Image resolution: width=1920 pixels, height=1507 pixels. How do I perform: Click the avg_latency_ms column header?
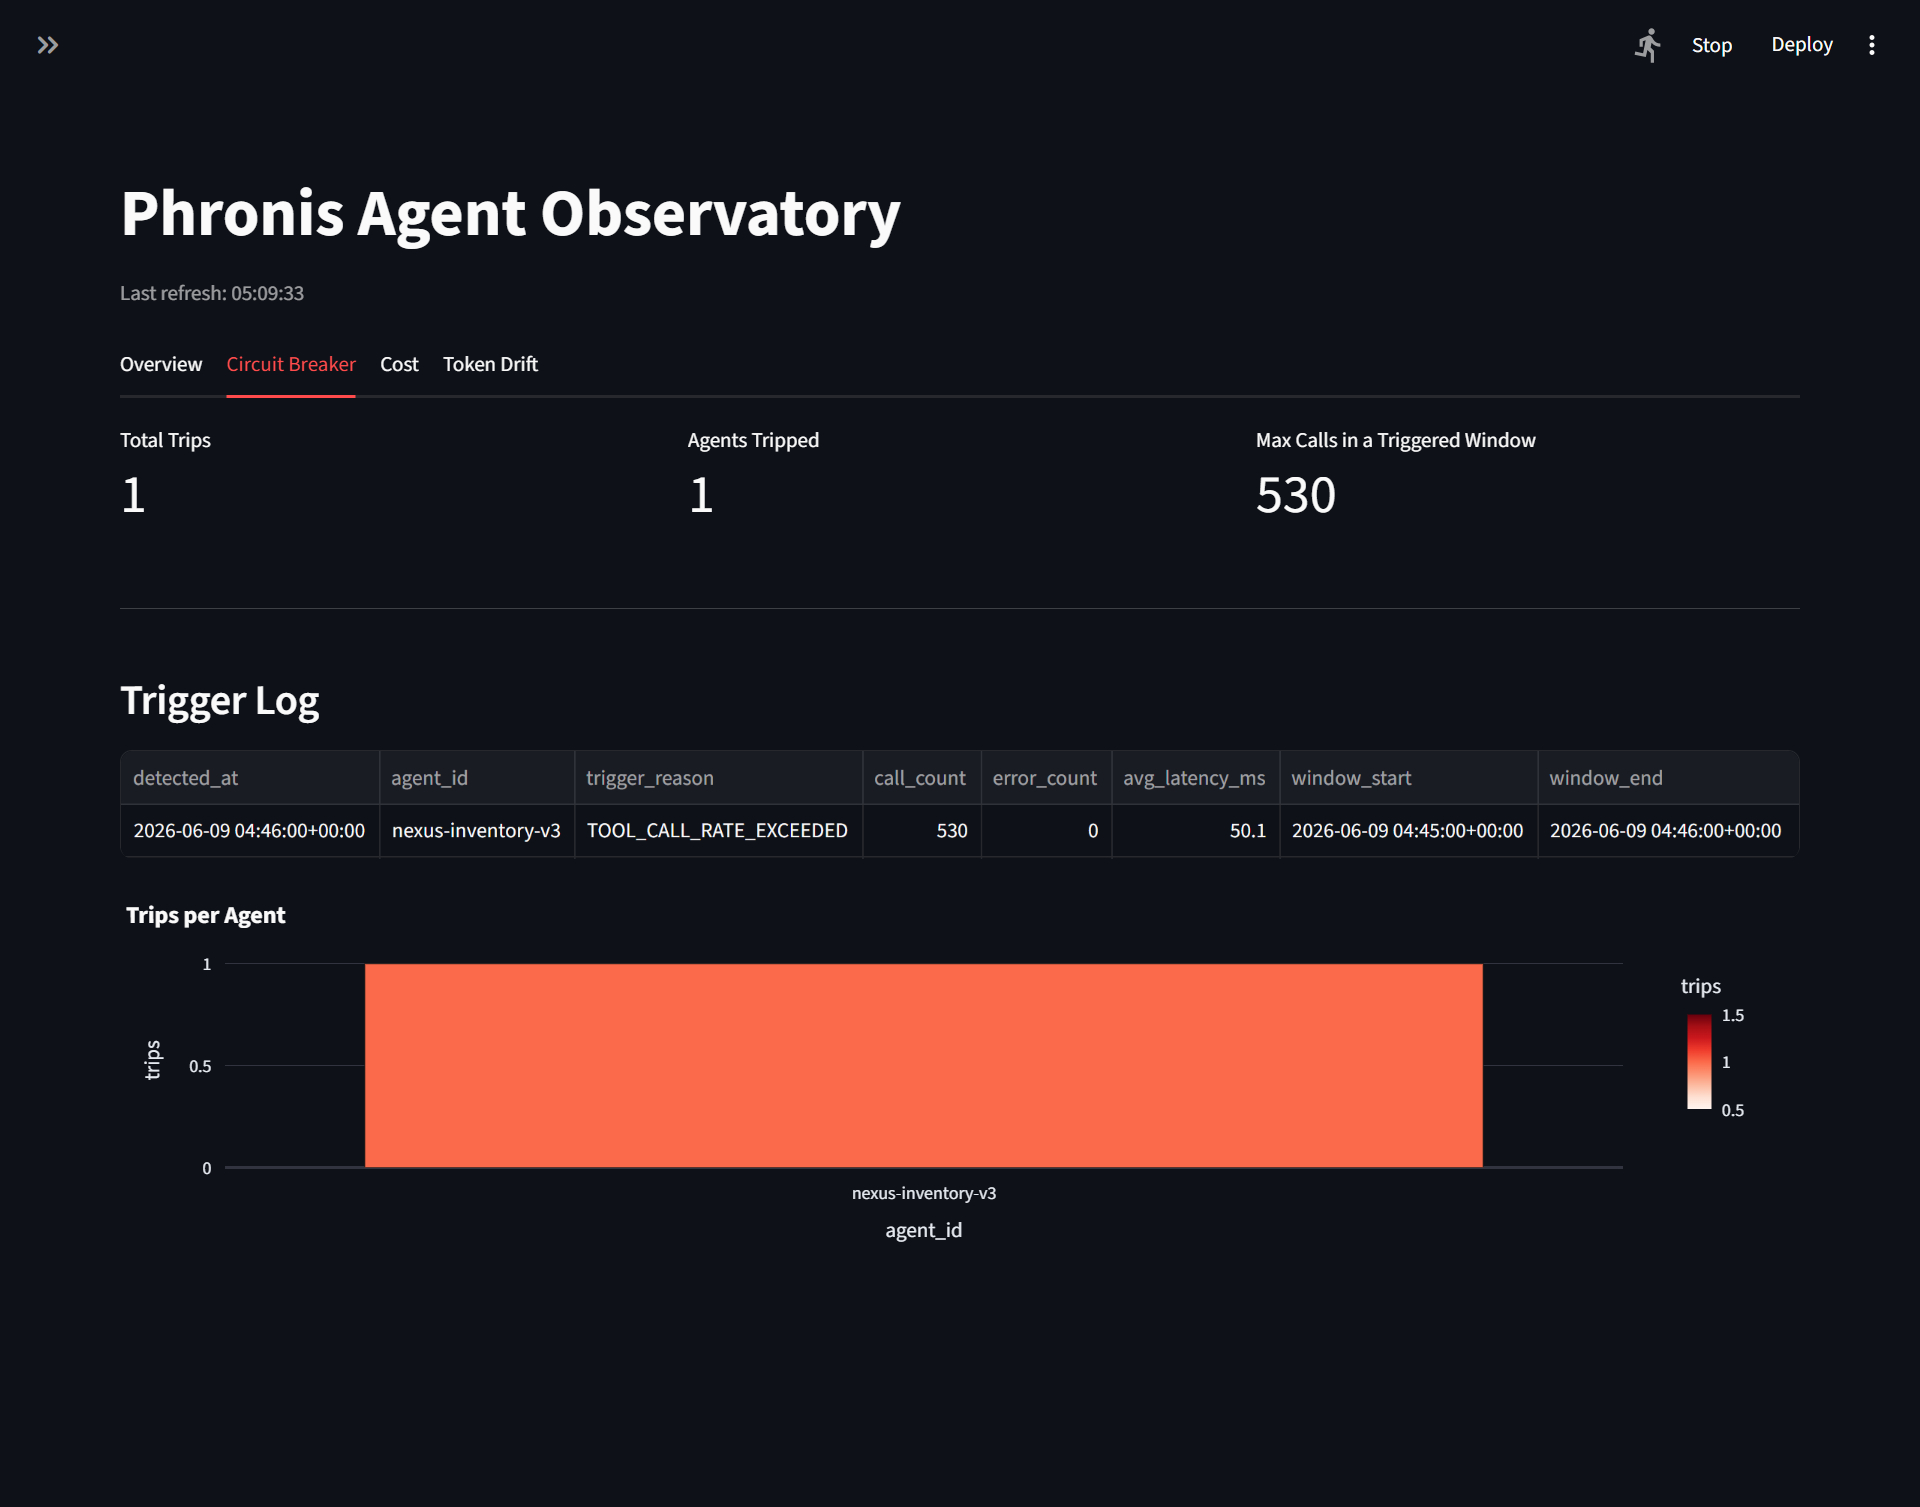click(1195, 778)
